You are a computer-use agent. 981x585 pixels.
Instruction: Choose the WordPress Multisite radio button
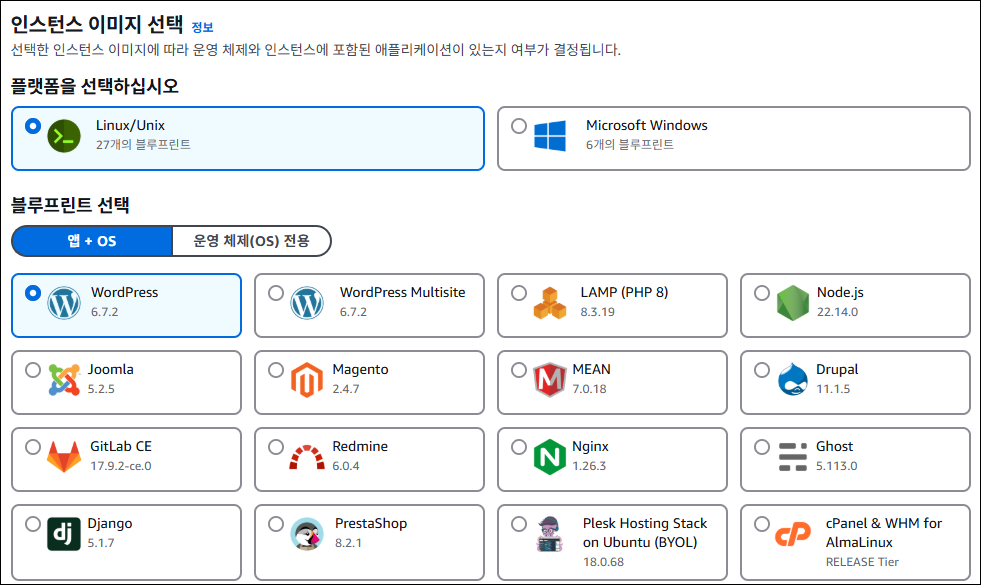(276, 293)
